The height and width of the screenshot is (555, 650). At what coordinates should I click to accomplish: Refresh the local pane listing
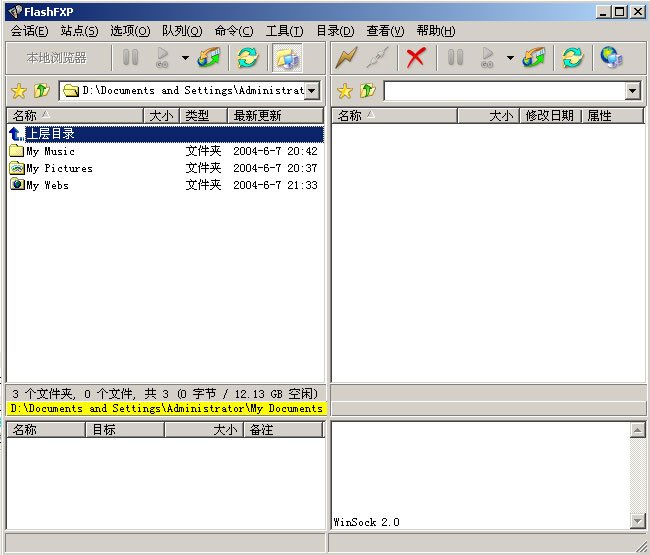(247, 57)
